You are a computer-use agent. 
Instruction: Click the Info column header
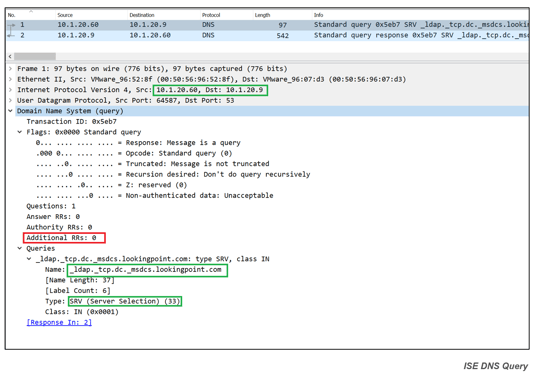[318, 15]
